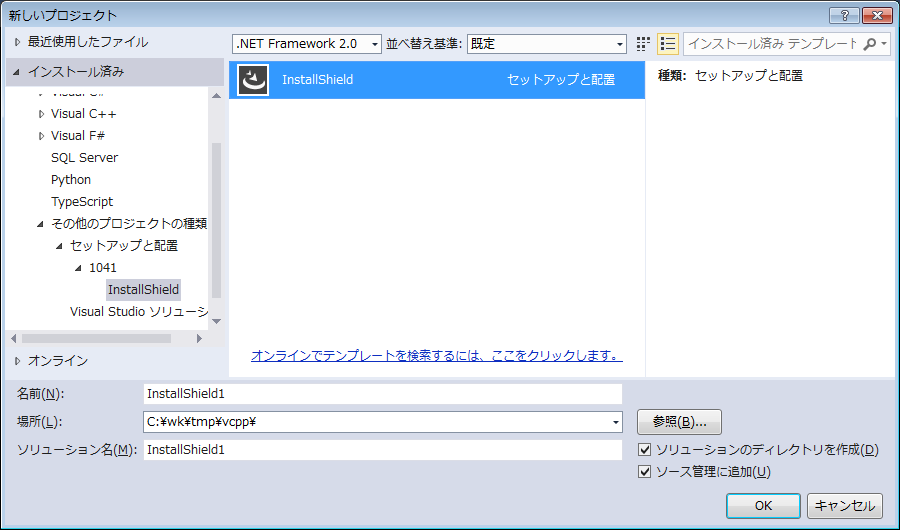
Task: Select Visual C++ tree label
Action: [83, 114]
